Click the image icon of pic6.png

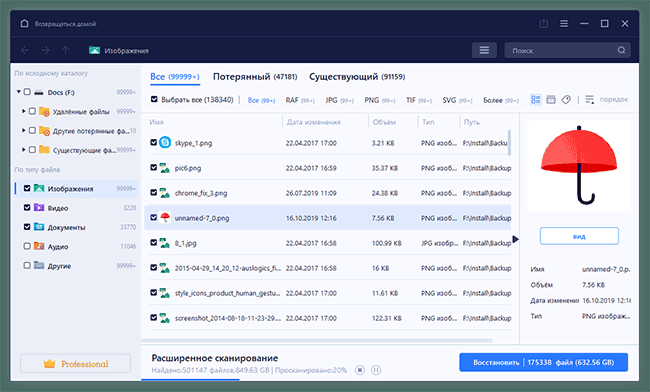(165, 168)
